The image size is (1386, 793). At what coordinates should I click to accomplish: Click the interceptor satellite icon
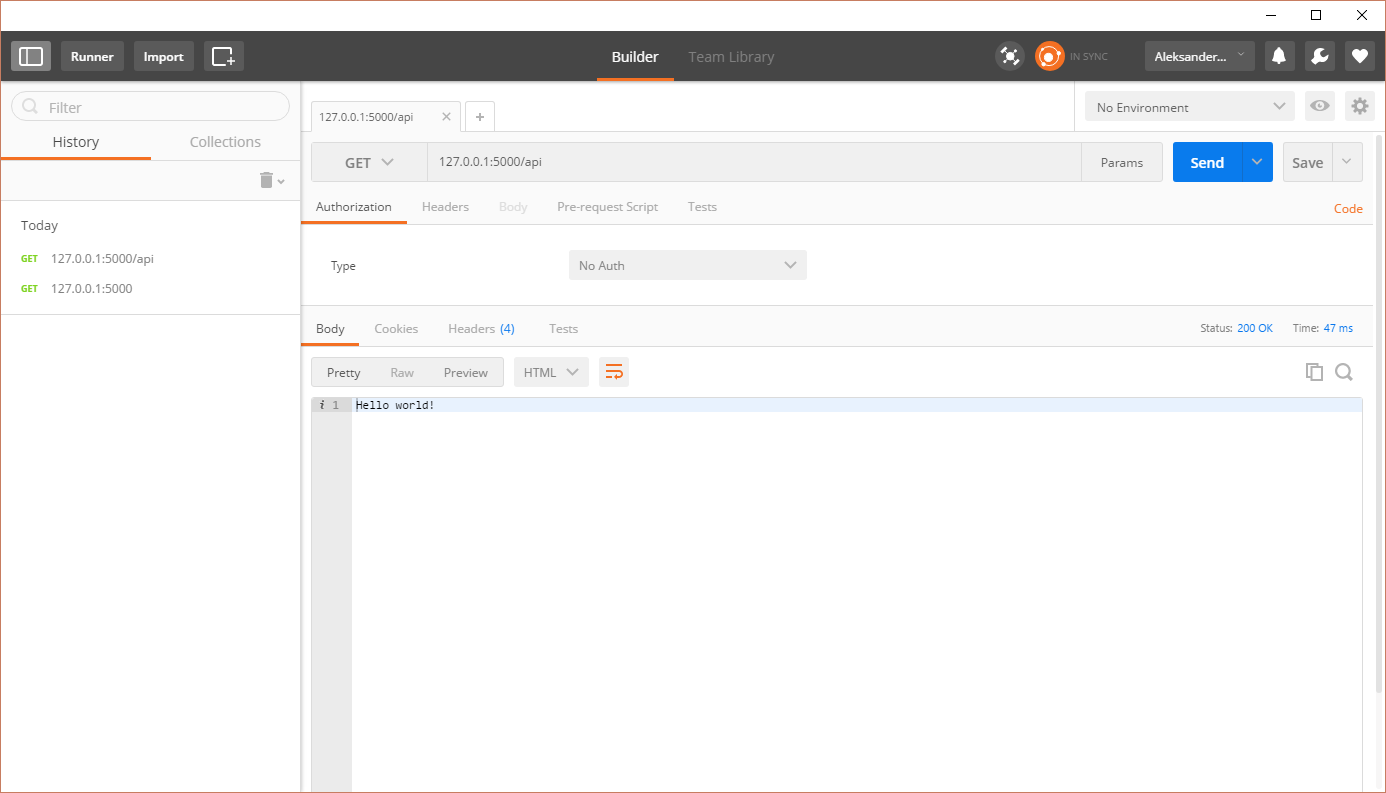[x=1010, y=56]
